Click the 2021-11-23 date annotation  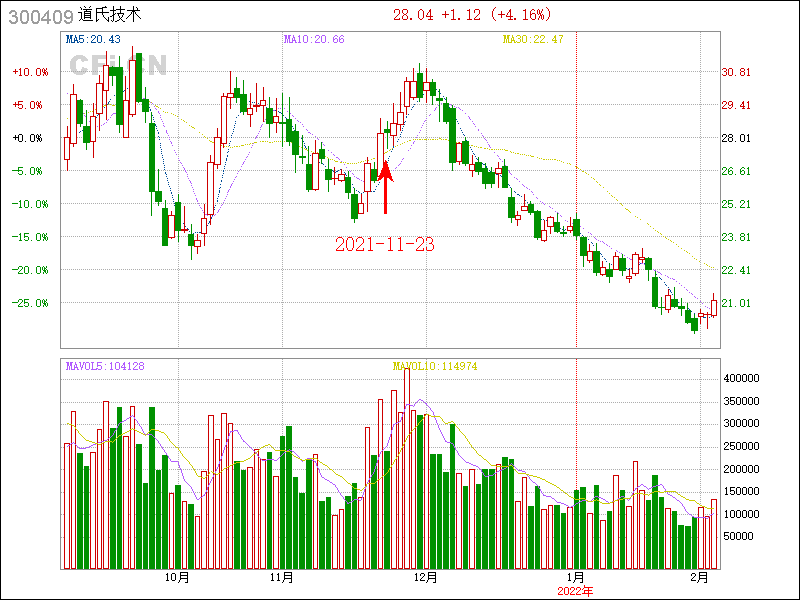click(x=385, y=244)
